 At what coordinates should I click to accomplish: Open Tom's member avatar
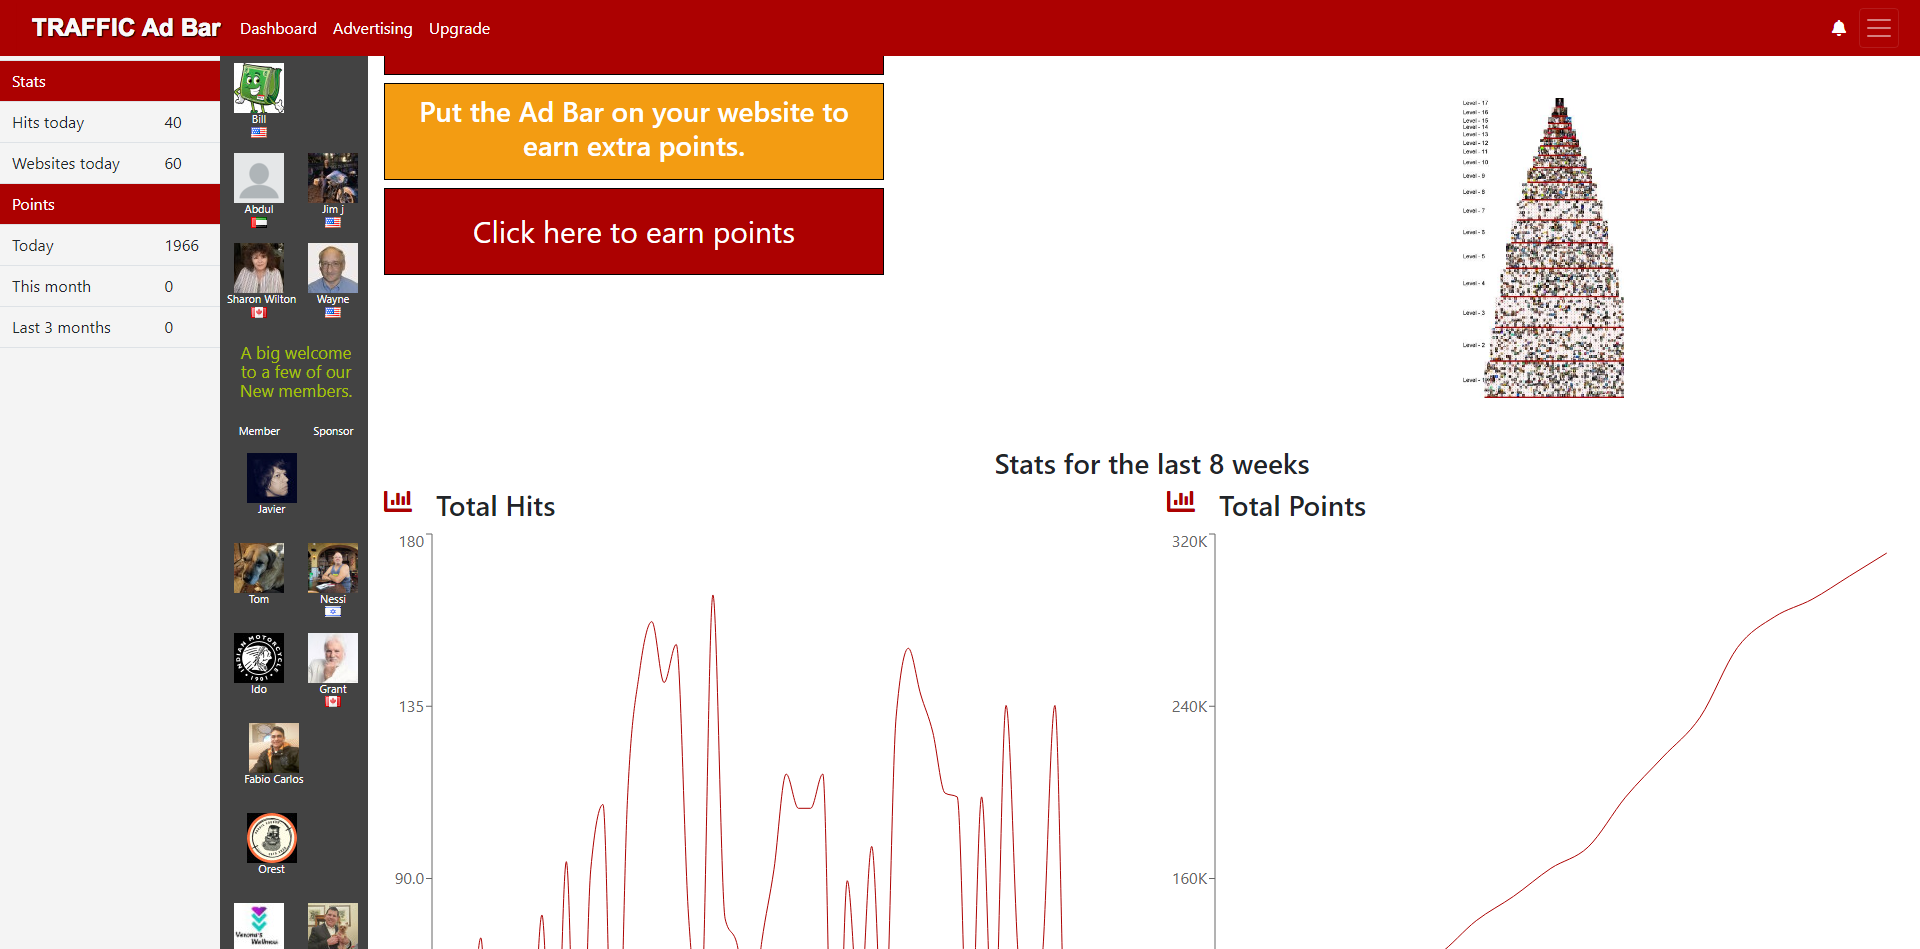(259, 568)
